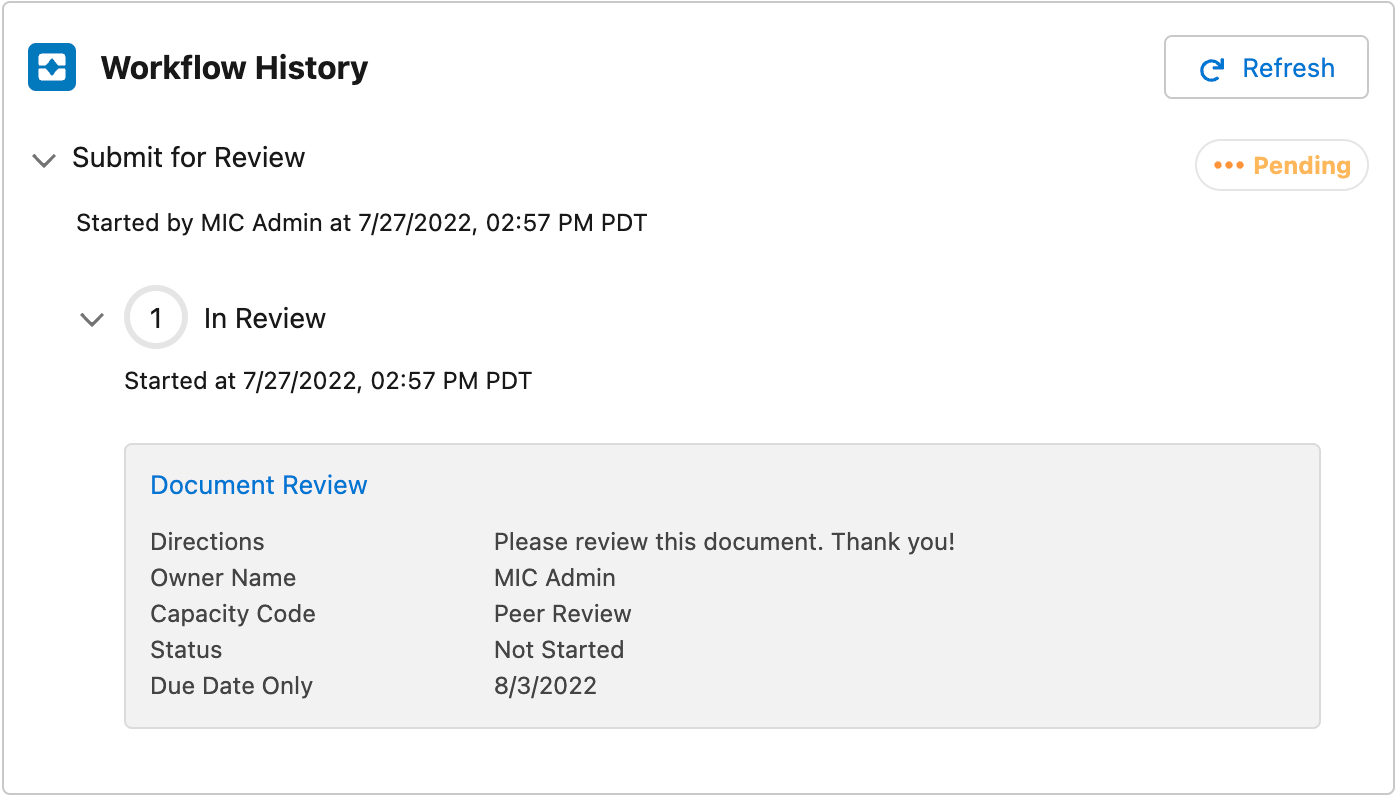Click the Not Started status value
Image resolution: width=1396 pixels, height=796 pixels.
[x=559, y=650]
